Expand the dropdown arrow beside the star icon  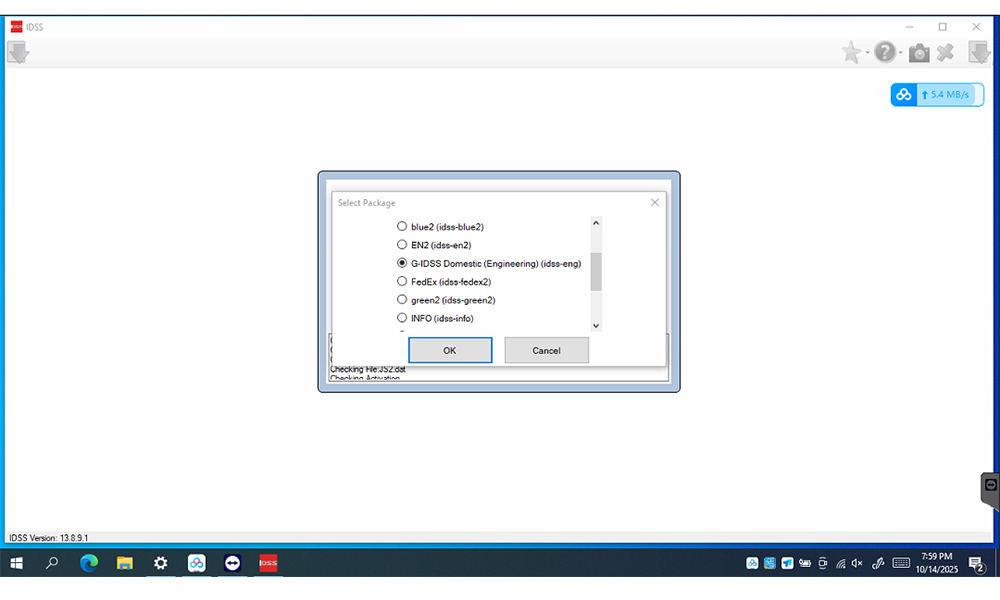[867, 54]
